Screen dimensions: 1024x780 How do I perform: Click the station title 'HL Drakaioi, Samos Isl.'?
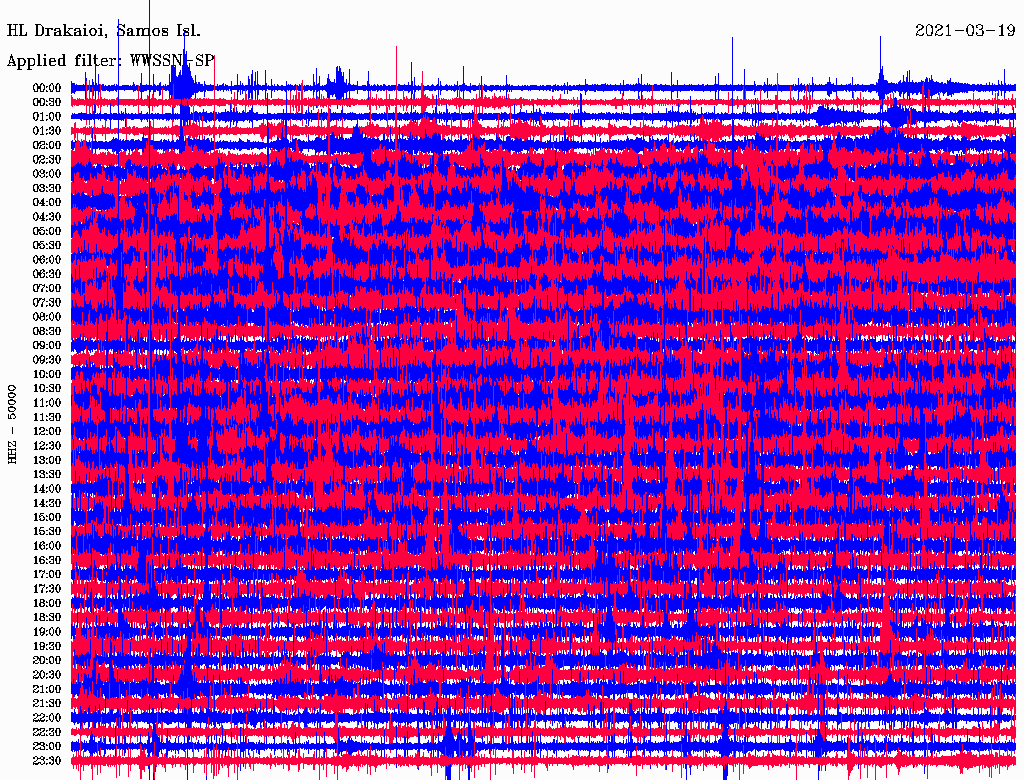pos(104,31)
